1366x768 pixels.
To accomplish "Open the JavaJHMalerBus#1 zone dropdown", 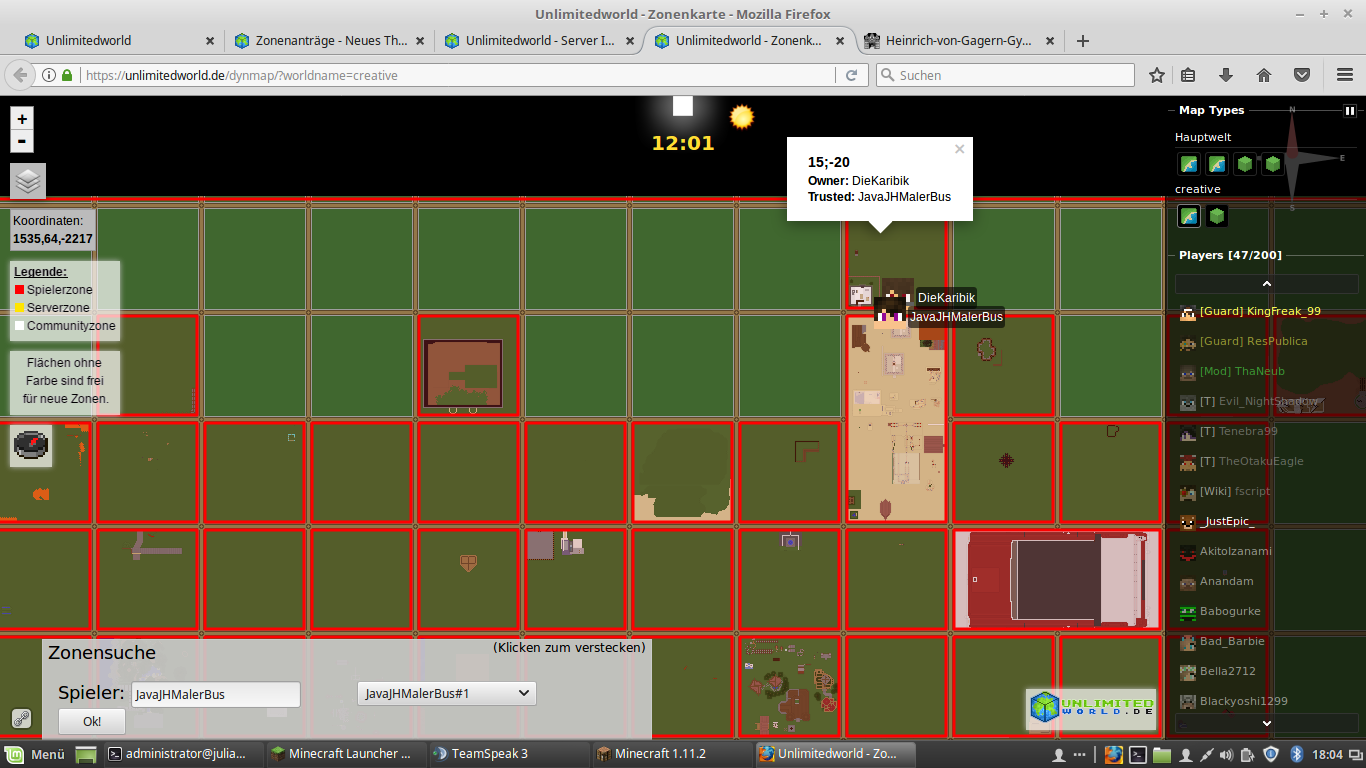I will click(x=447, y=693).
